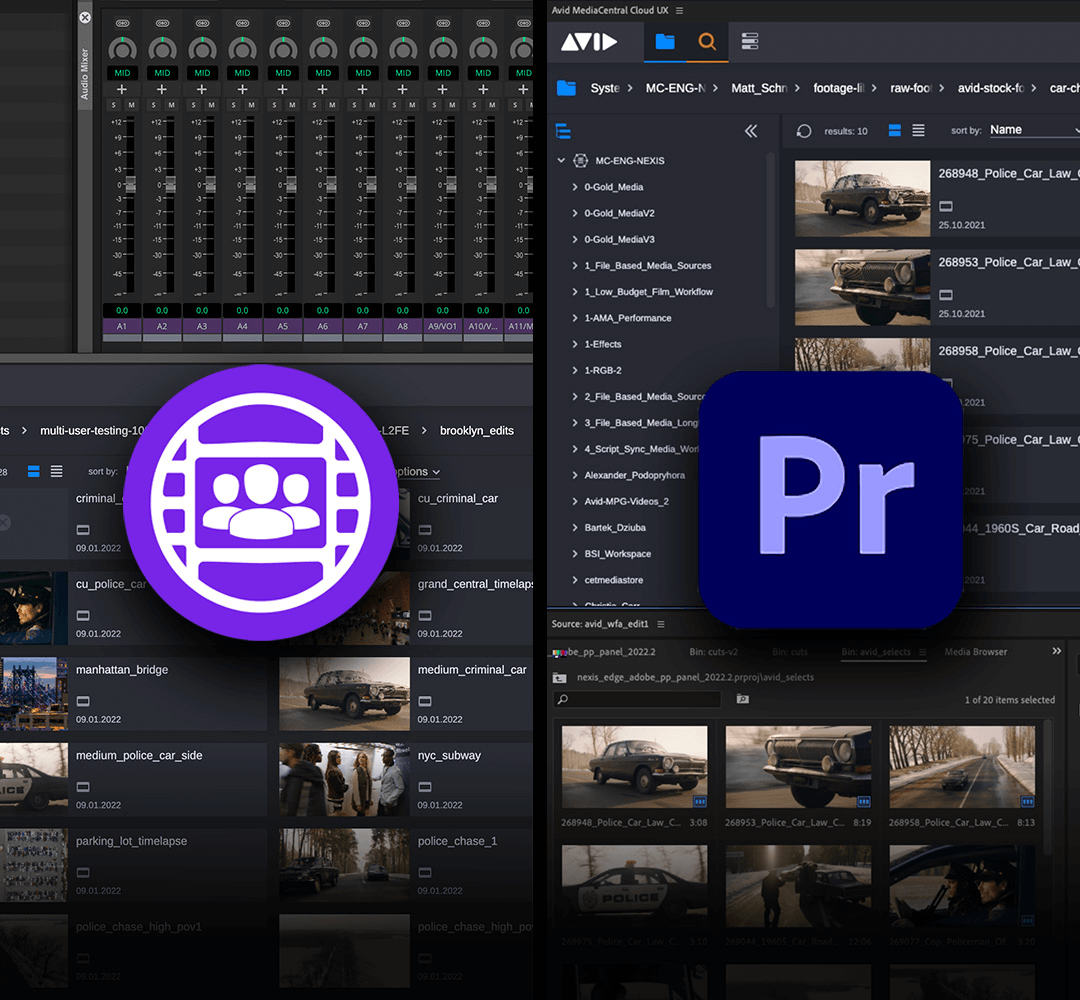The width and height of the screenshot is (1080, 1000).
Task: Open the Browse folder icon in Avid header
Action: [x=665, y=41]
